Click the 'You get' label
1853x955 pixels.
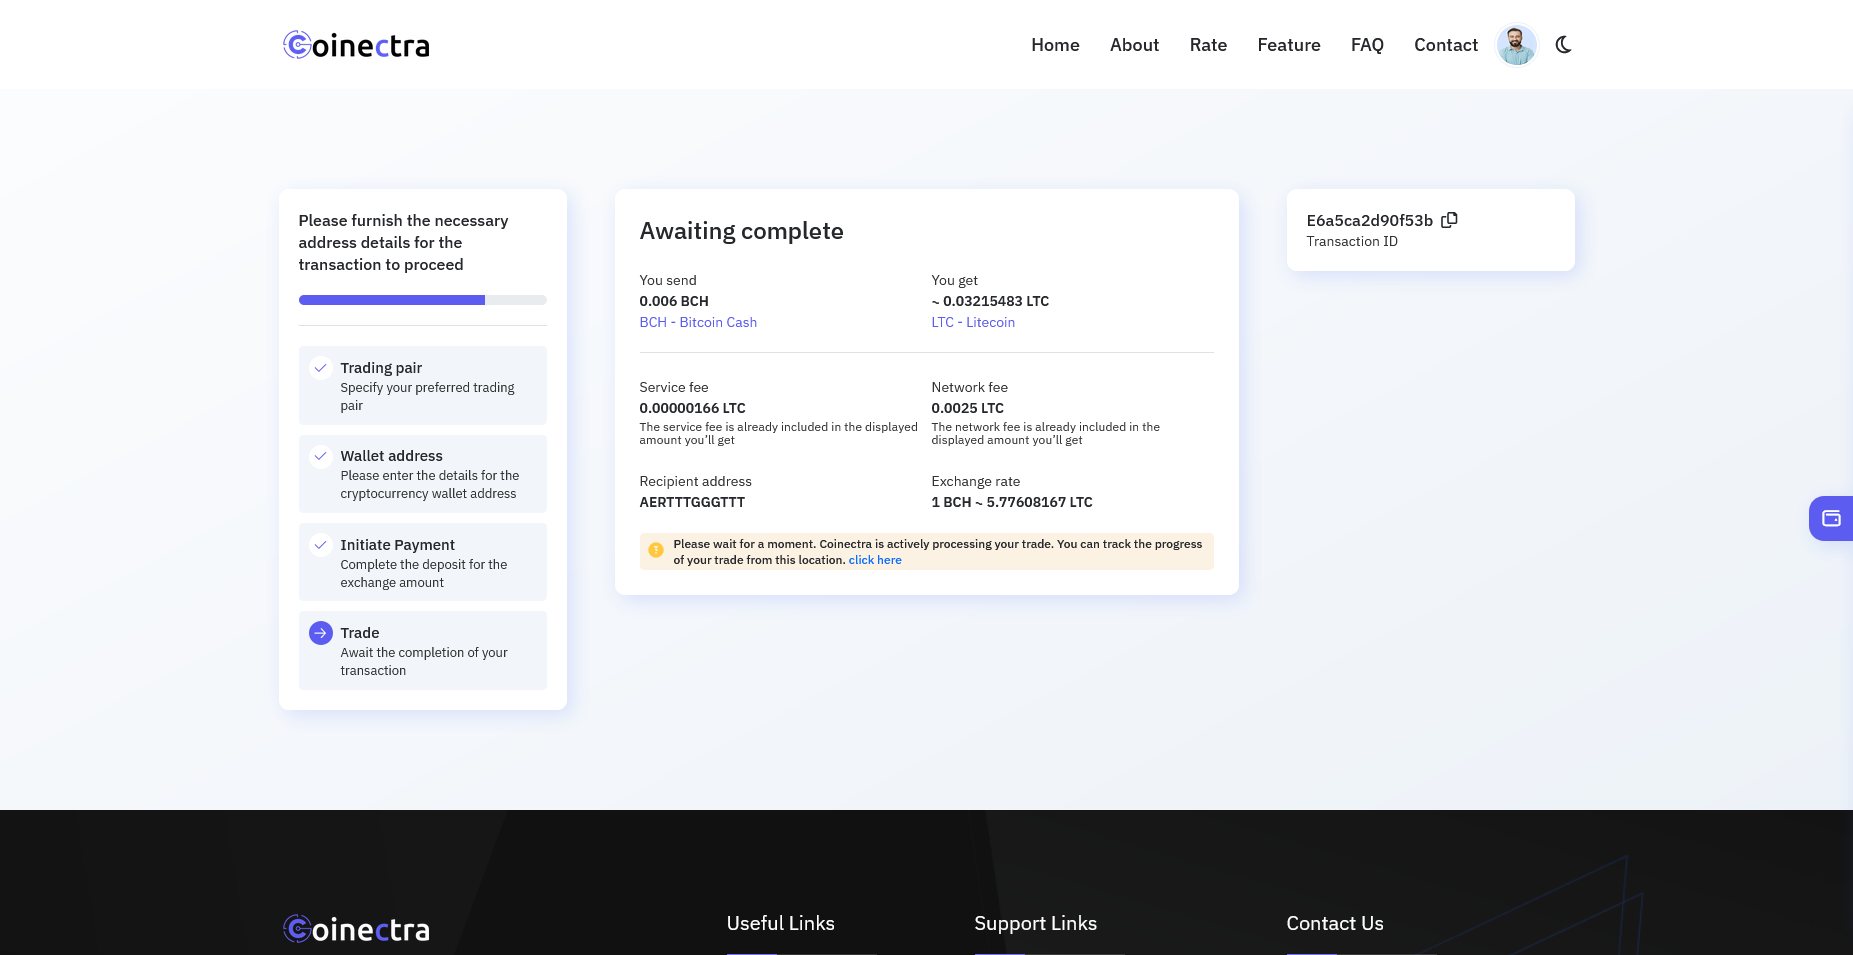(x=955, y=281)
